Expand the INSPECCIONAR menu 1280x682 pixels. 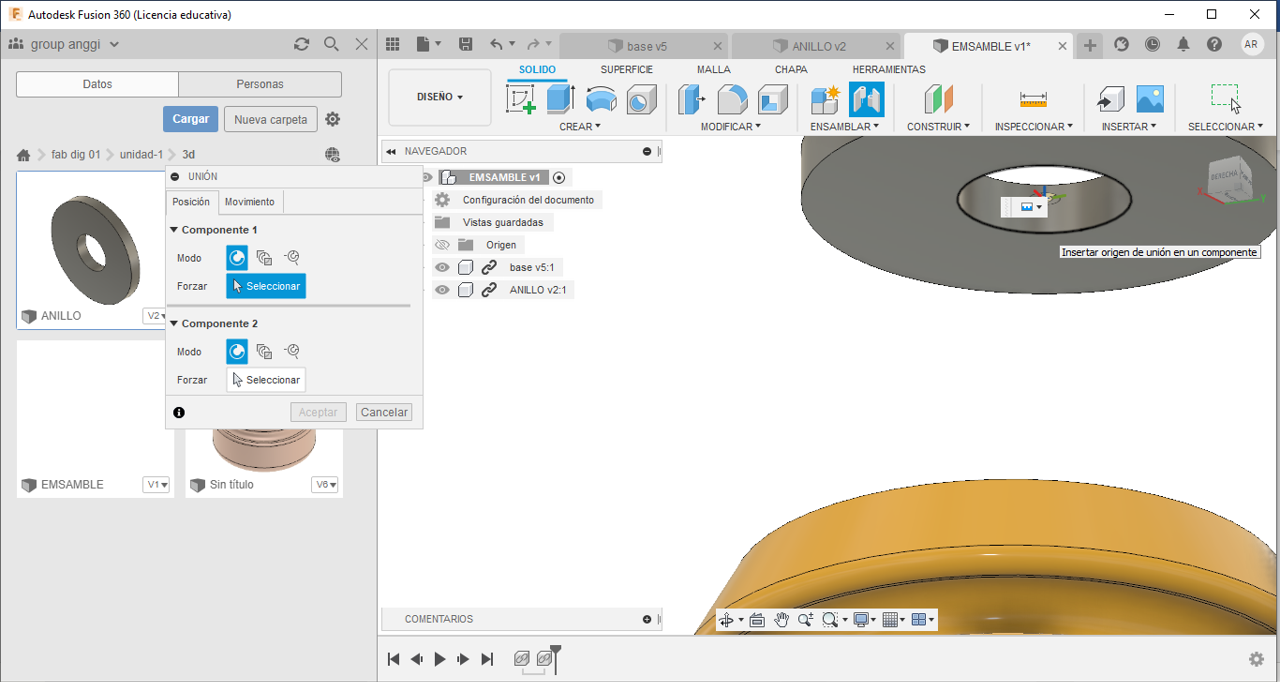click(1033, 127)
